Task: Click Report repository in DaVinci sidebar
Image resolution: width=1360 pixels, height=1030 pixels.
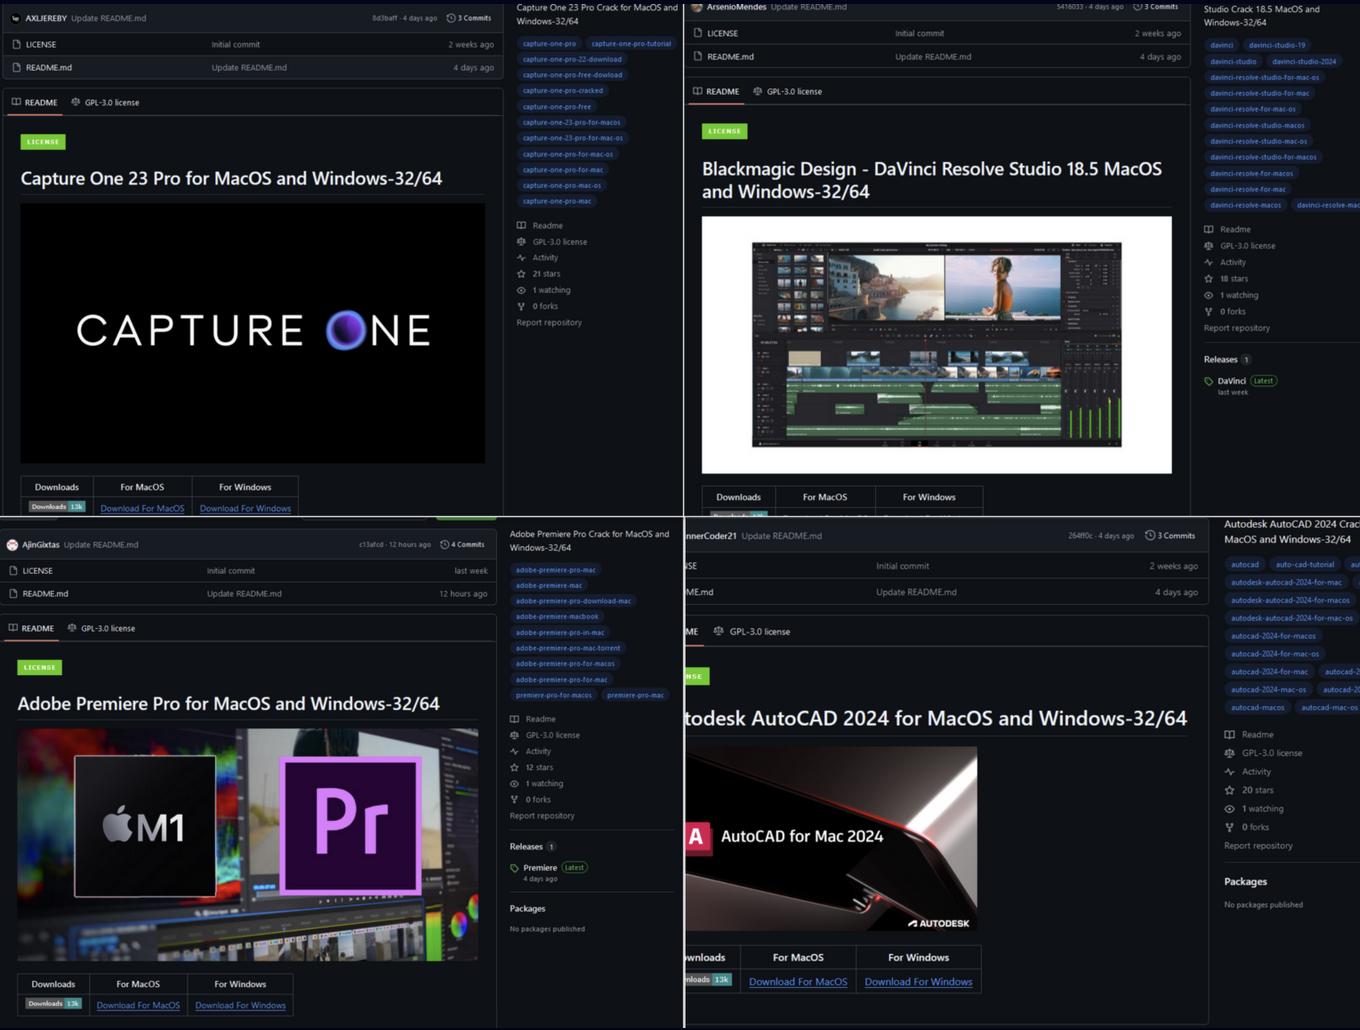Action: [x=1237, y=328]
